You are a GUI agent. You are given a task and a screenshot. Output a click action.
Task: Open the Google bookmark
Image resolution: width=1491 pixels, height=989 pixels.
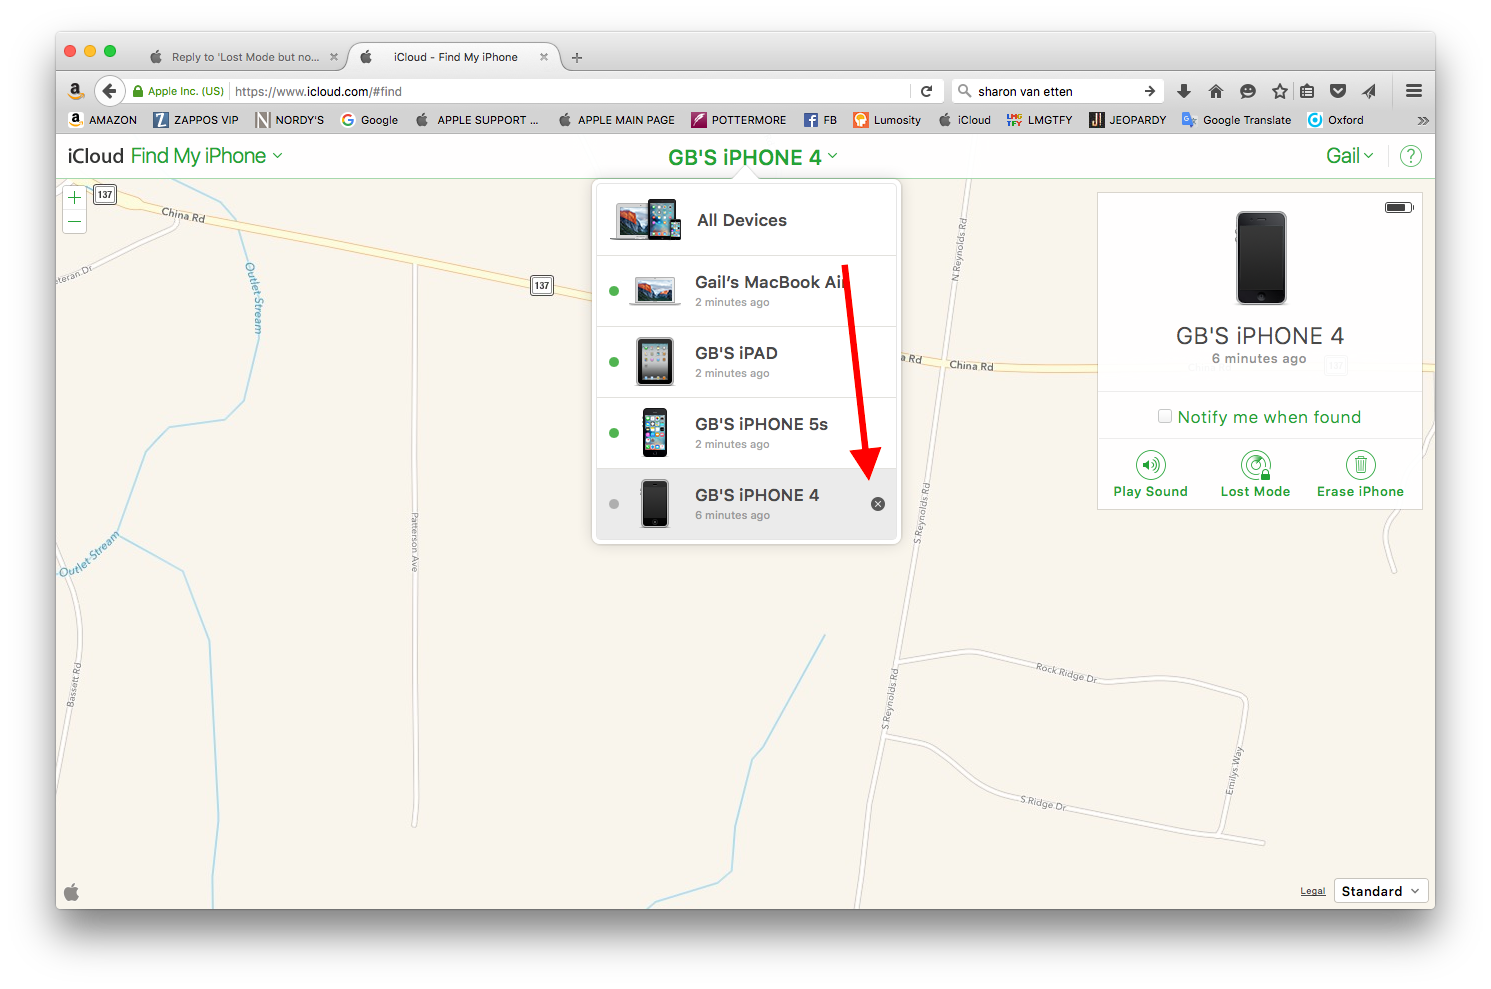(370, 120)
